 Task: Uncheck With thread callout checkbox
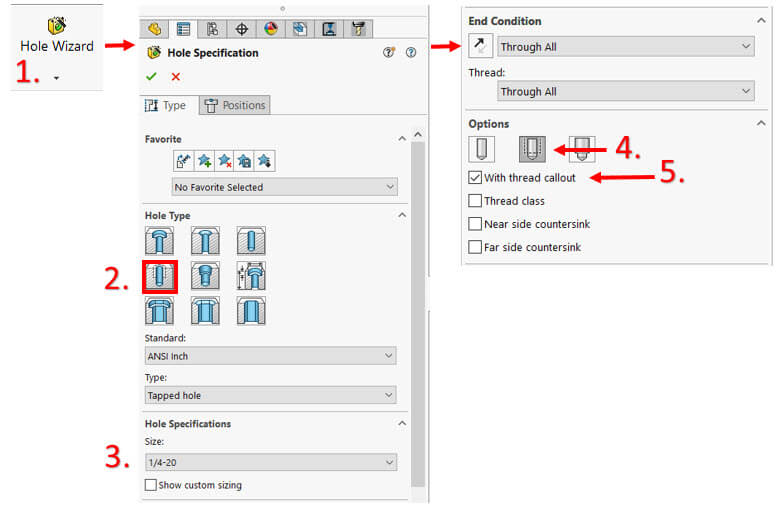pos(475,177)
